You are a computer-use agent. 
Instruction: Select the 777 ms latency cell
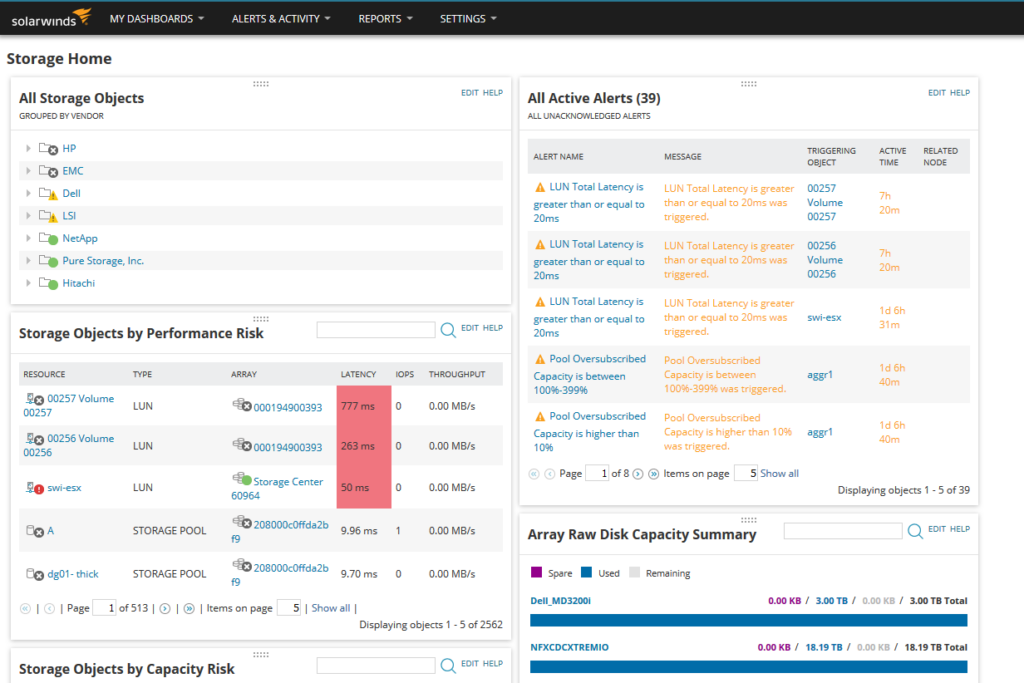364,406
